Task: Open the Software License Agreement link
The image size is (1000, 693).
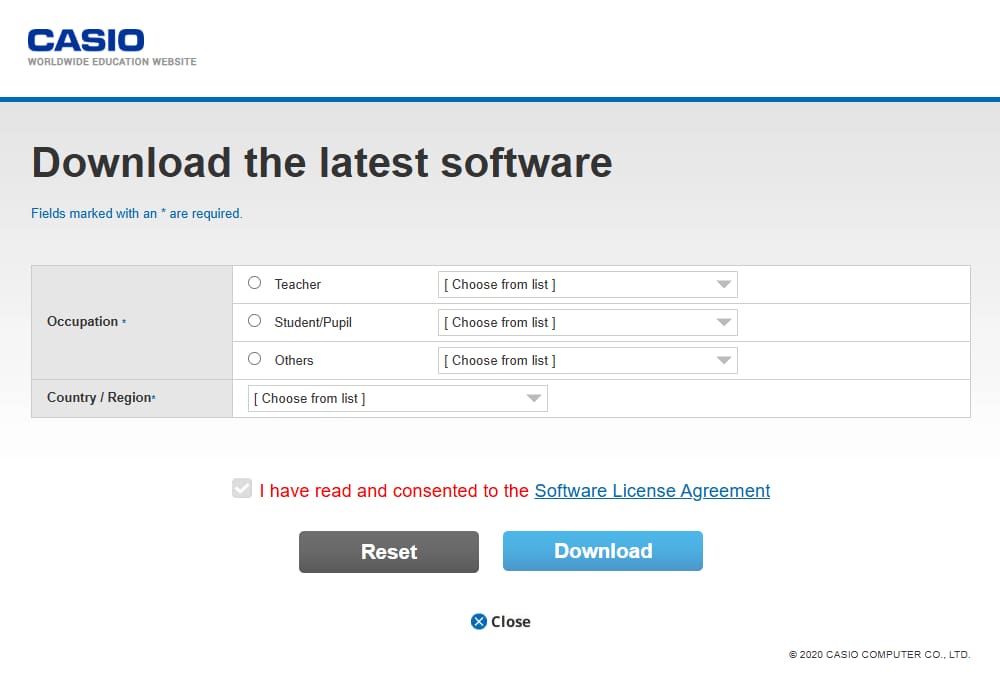Action: tap(651, 491)
